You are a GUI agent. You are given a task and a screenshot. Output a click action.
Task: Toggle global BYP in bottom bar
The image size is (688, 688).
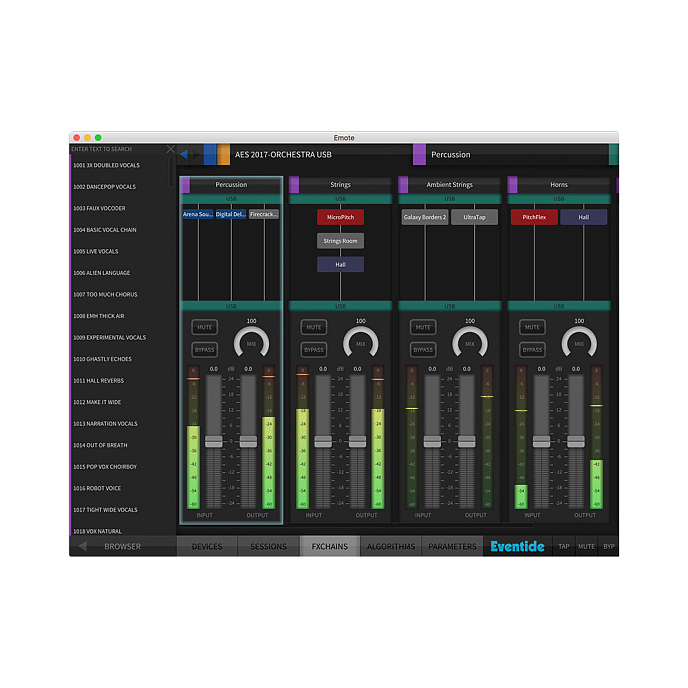(x=609, y=546)
